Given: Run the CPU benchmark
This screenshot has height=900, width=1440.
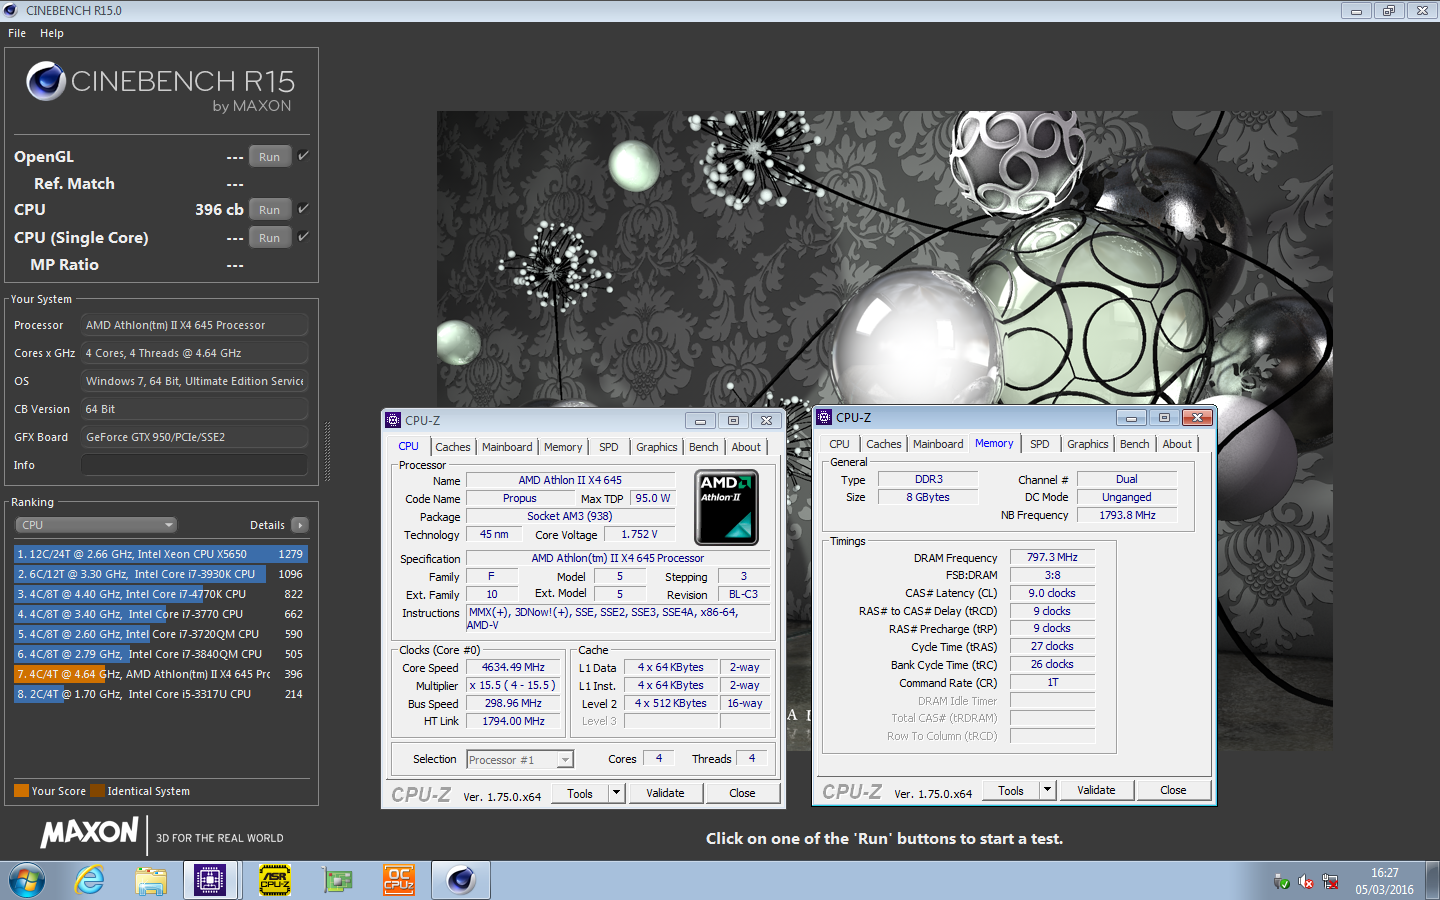Looking at the screenshot, I should point(270,209).
